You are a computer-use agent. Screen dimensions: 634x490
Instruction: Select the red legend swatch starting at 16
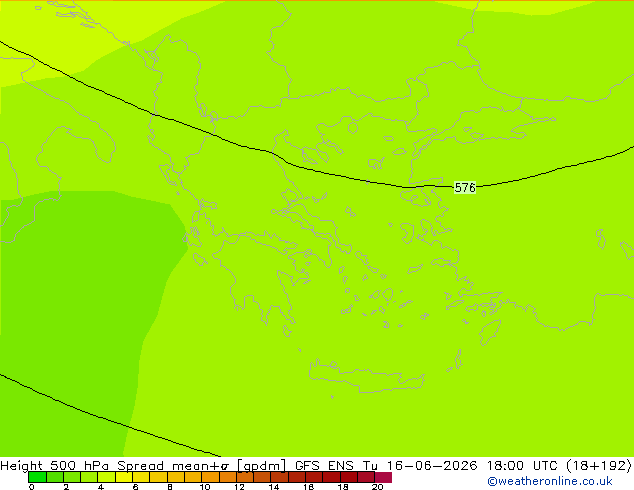tap(314, 477)
